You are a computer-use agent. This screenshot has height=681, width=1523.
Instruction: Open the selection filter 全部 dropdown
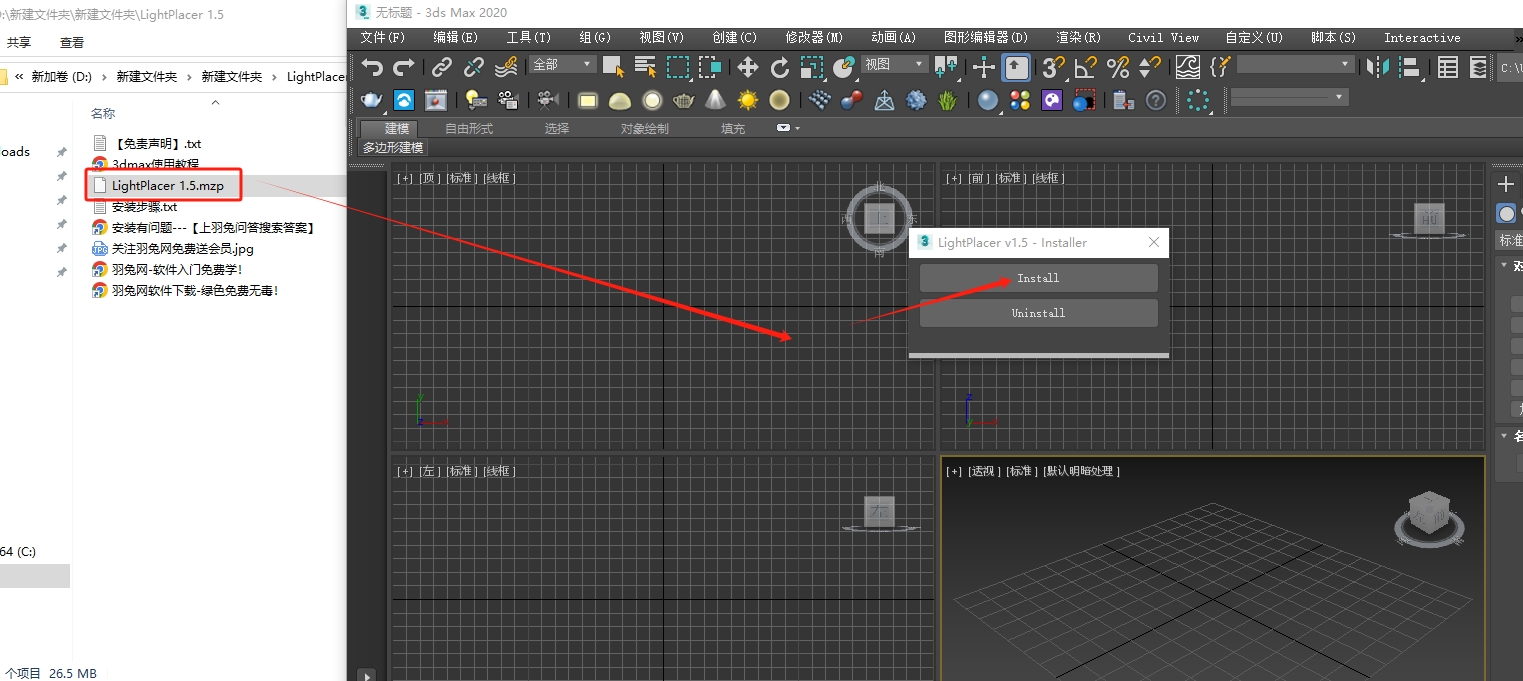[x=561, y=63]
